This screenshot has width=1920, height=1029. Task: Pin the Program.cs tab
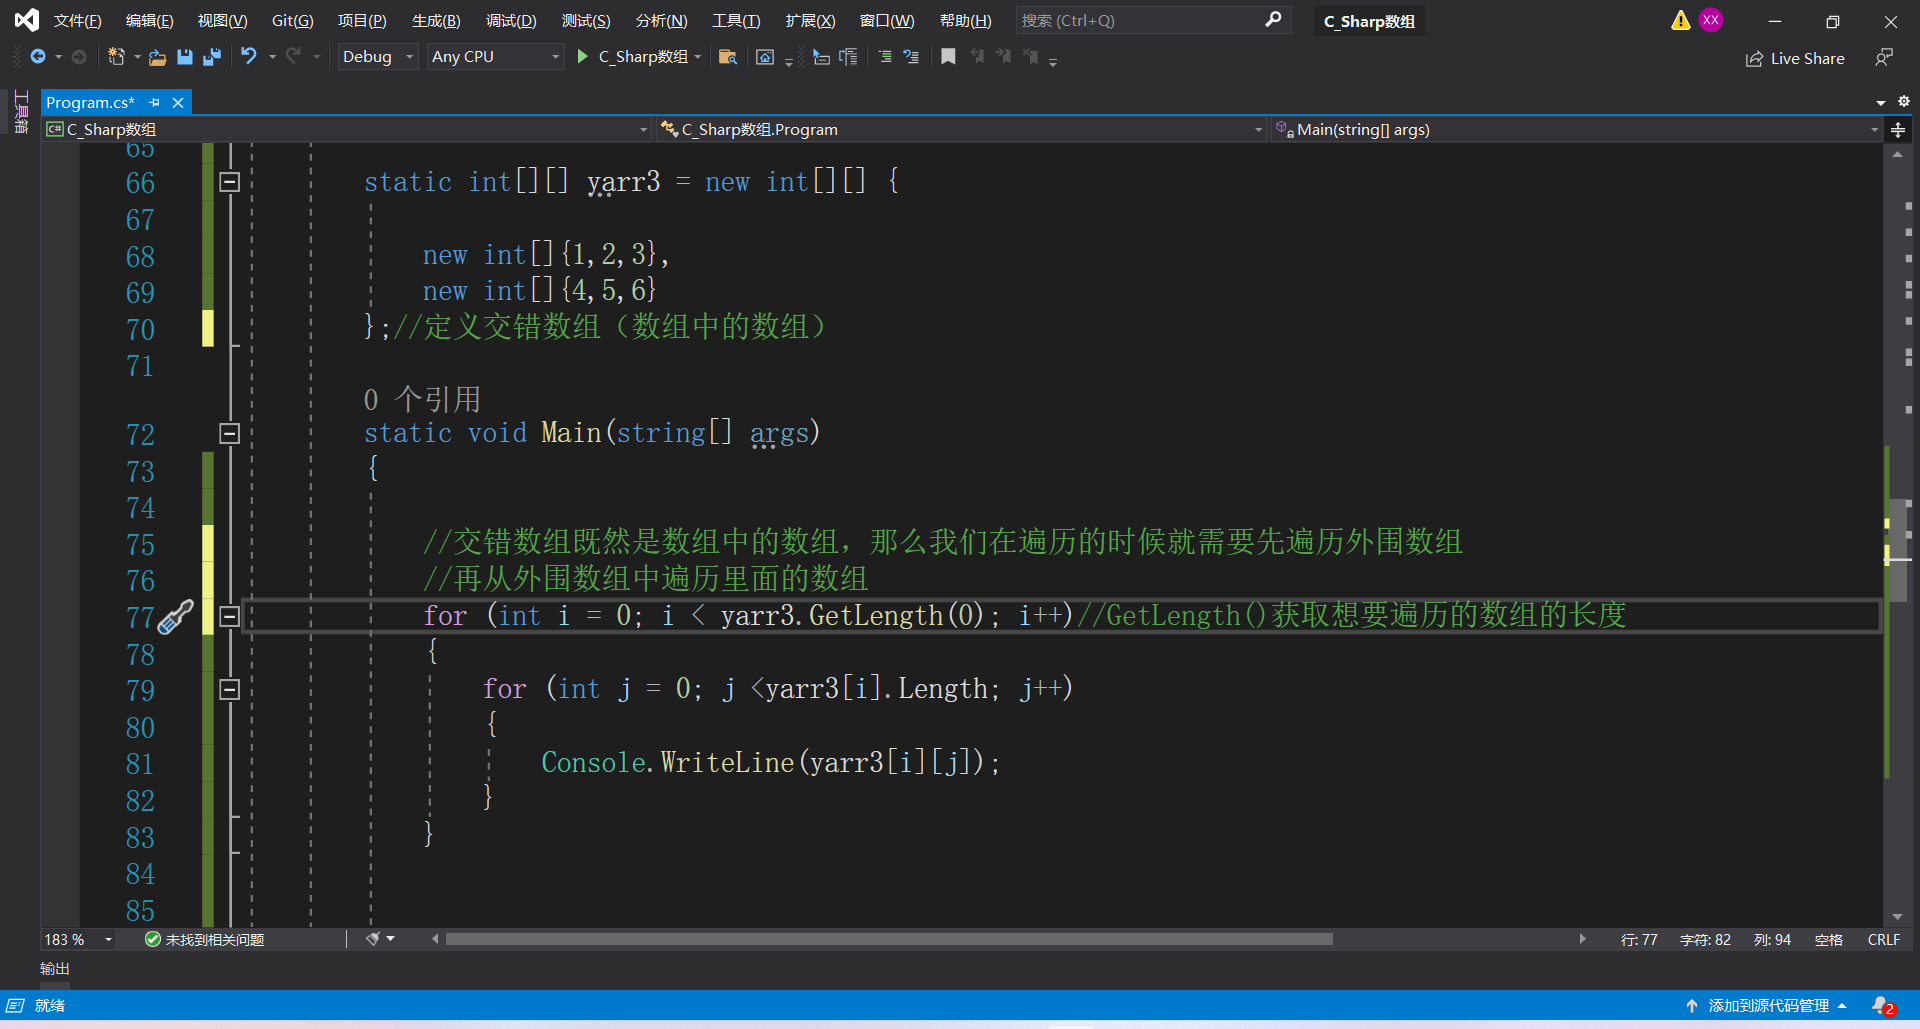click(x=154, y=103)
